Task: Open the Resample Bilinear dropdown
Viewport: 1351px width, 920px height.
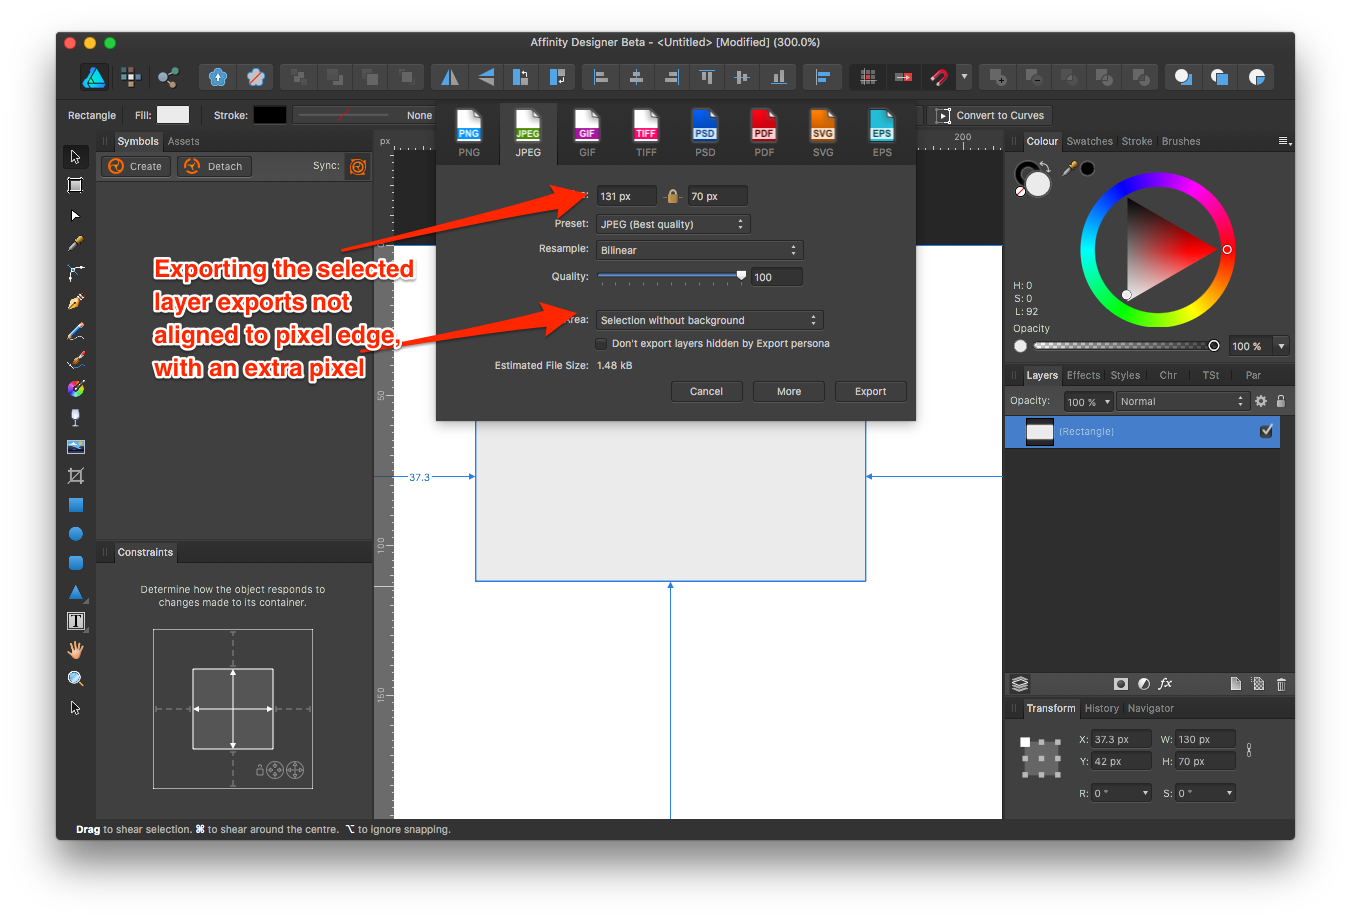Action: (700, 250)
